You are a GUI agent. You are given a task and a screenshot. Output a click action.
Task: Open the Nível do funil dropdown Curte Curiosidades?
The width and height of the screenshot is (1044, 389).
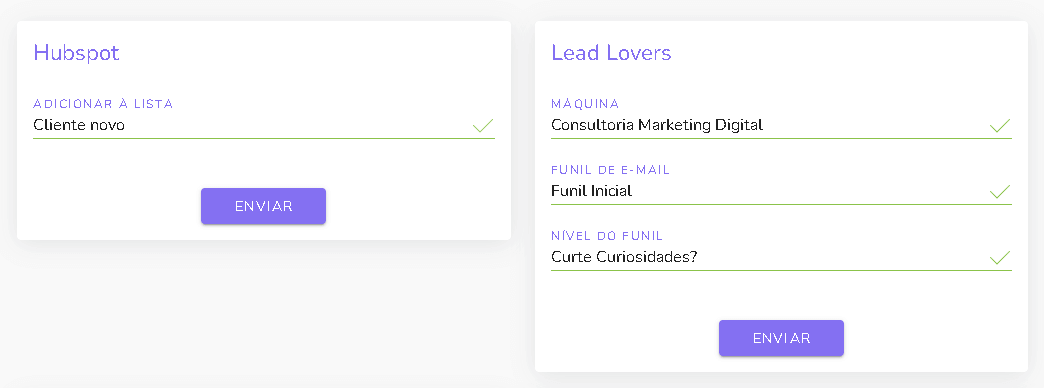click(x=781, y=257)
